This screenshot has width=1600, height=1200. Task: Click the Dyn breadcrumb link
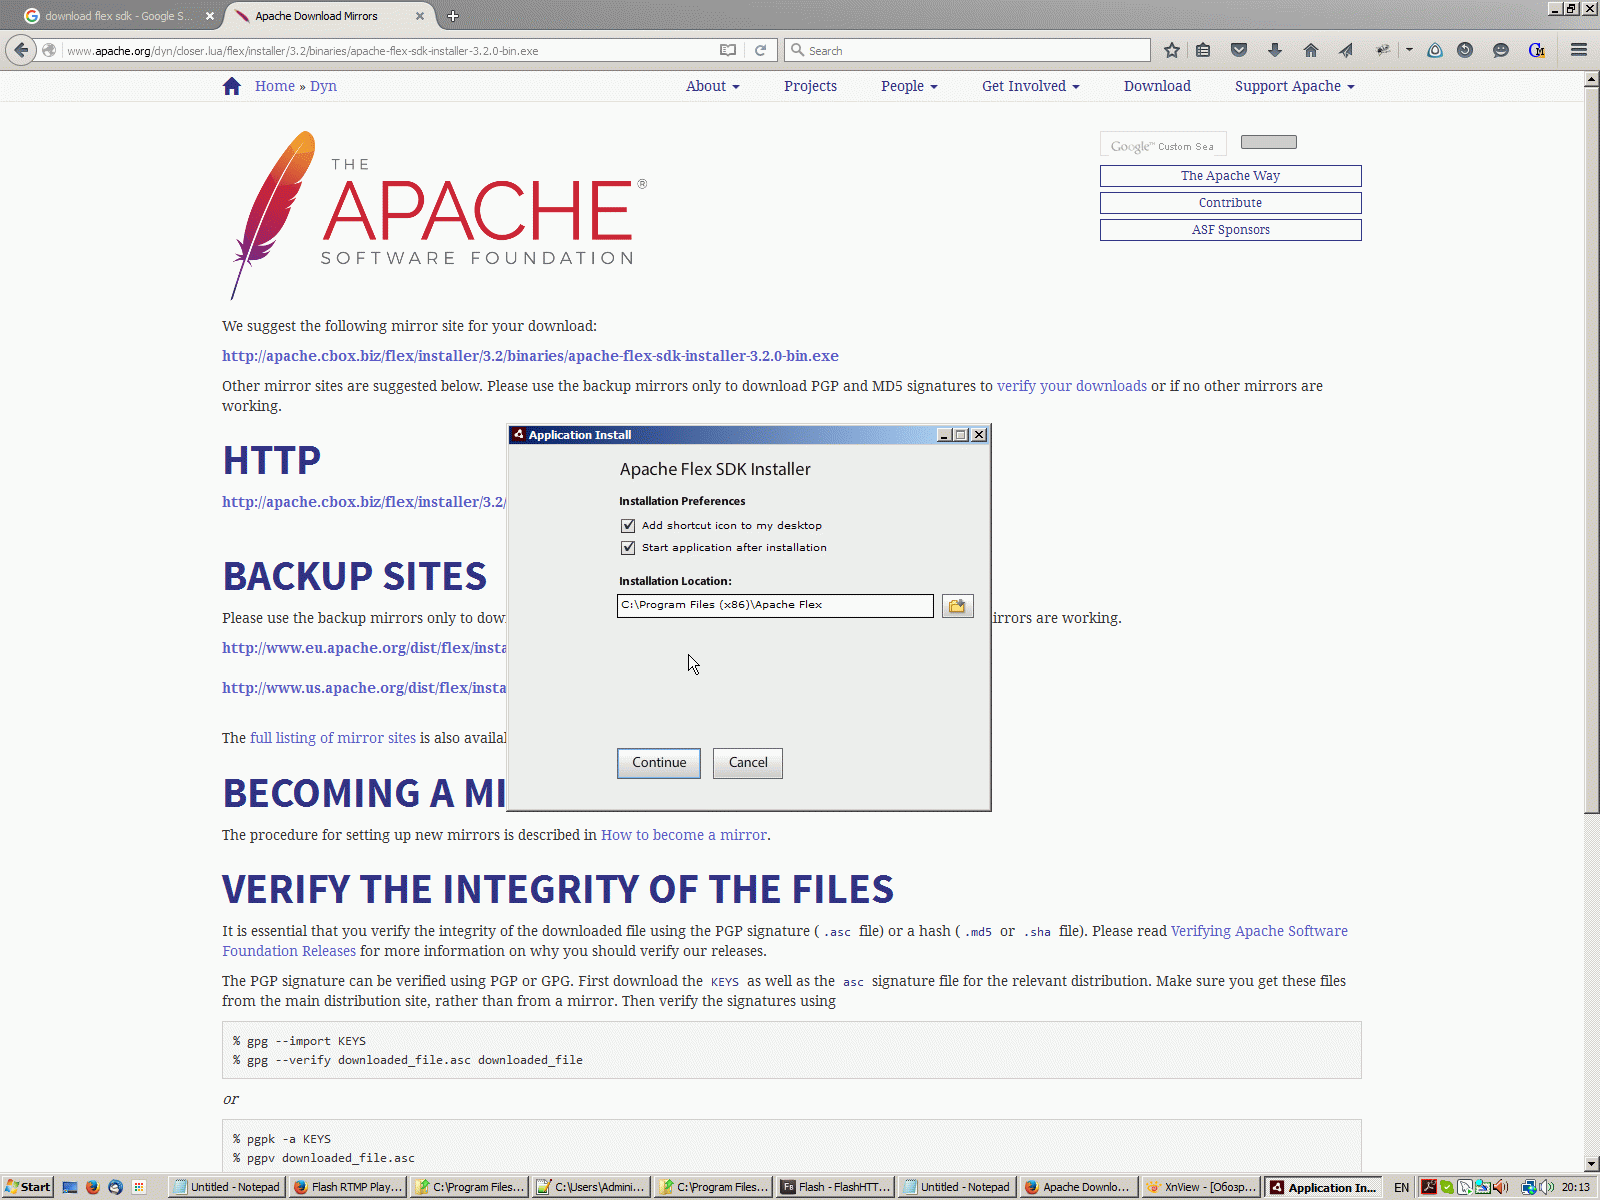pyautogui.click(x=323, y=86)
